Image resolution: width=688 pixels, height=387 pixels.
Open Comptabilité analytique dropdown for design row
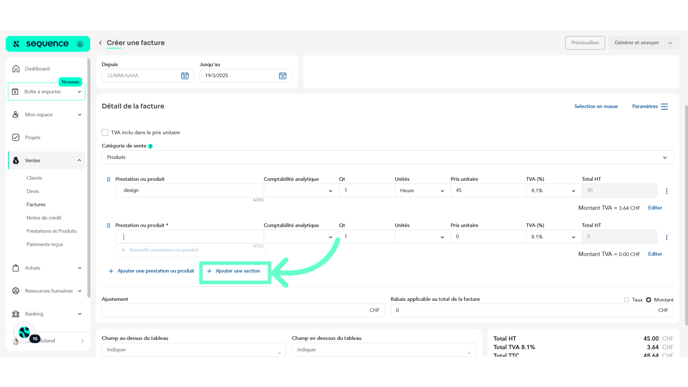301,191
